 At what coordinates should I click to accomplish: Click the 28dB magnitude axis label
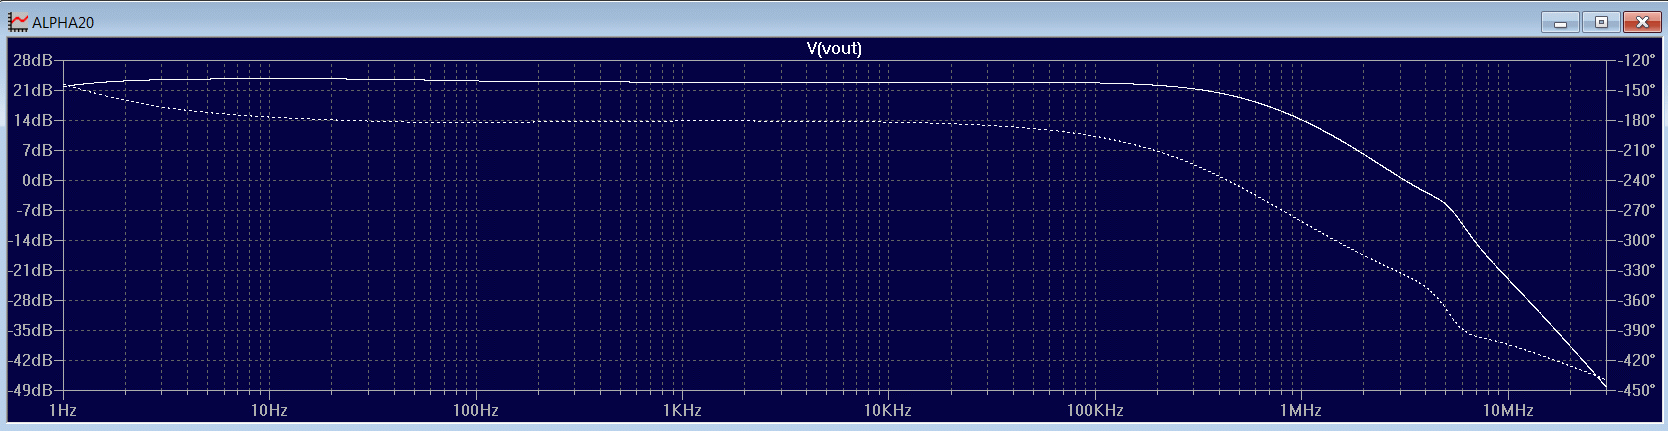pos(32,60)
